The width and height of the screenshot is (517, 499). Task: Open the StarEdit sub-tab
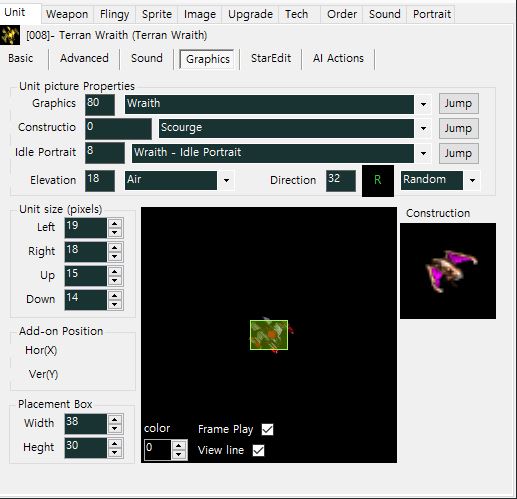271,58
